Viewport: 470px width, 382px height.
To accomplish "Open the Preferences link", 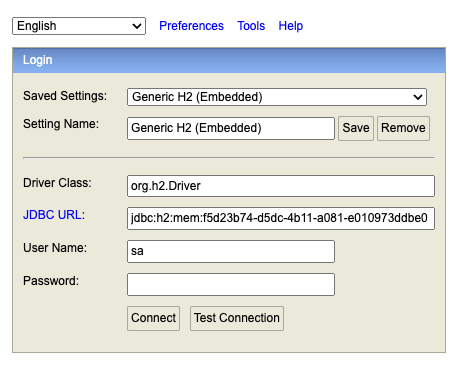I will click(191, 26).
